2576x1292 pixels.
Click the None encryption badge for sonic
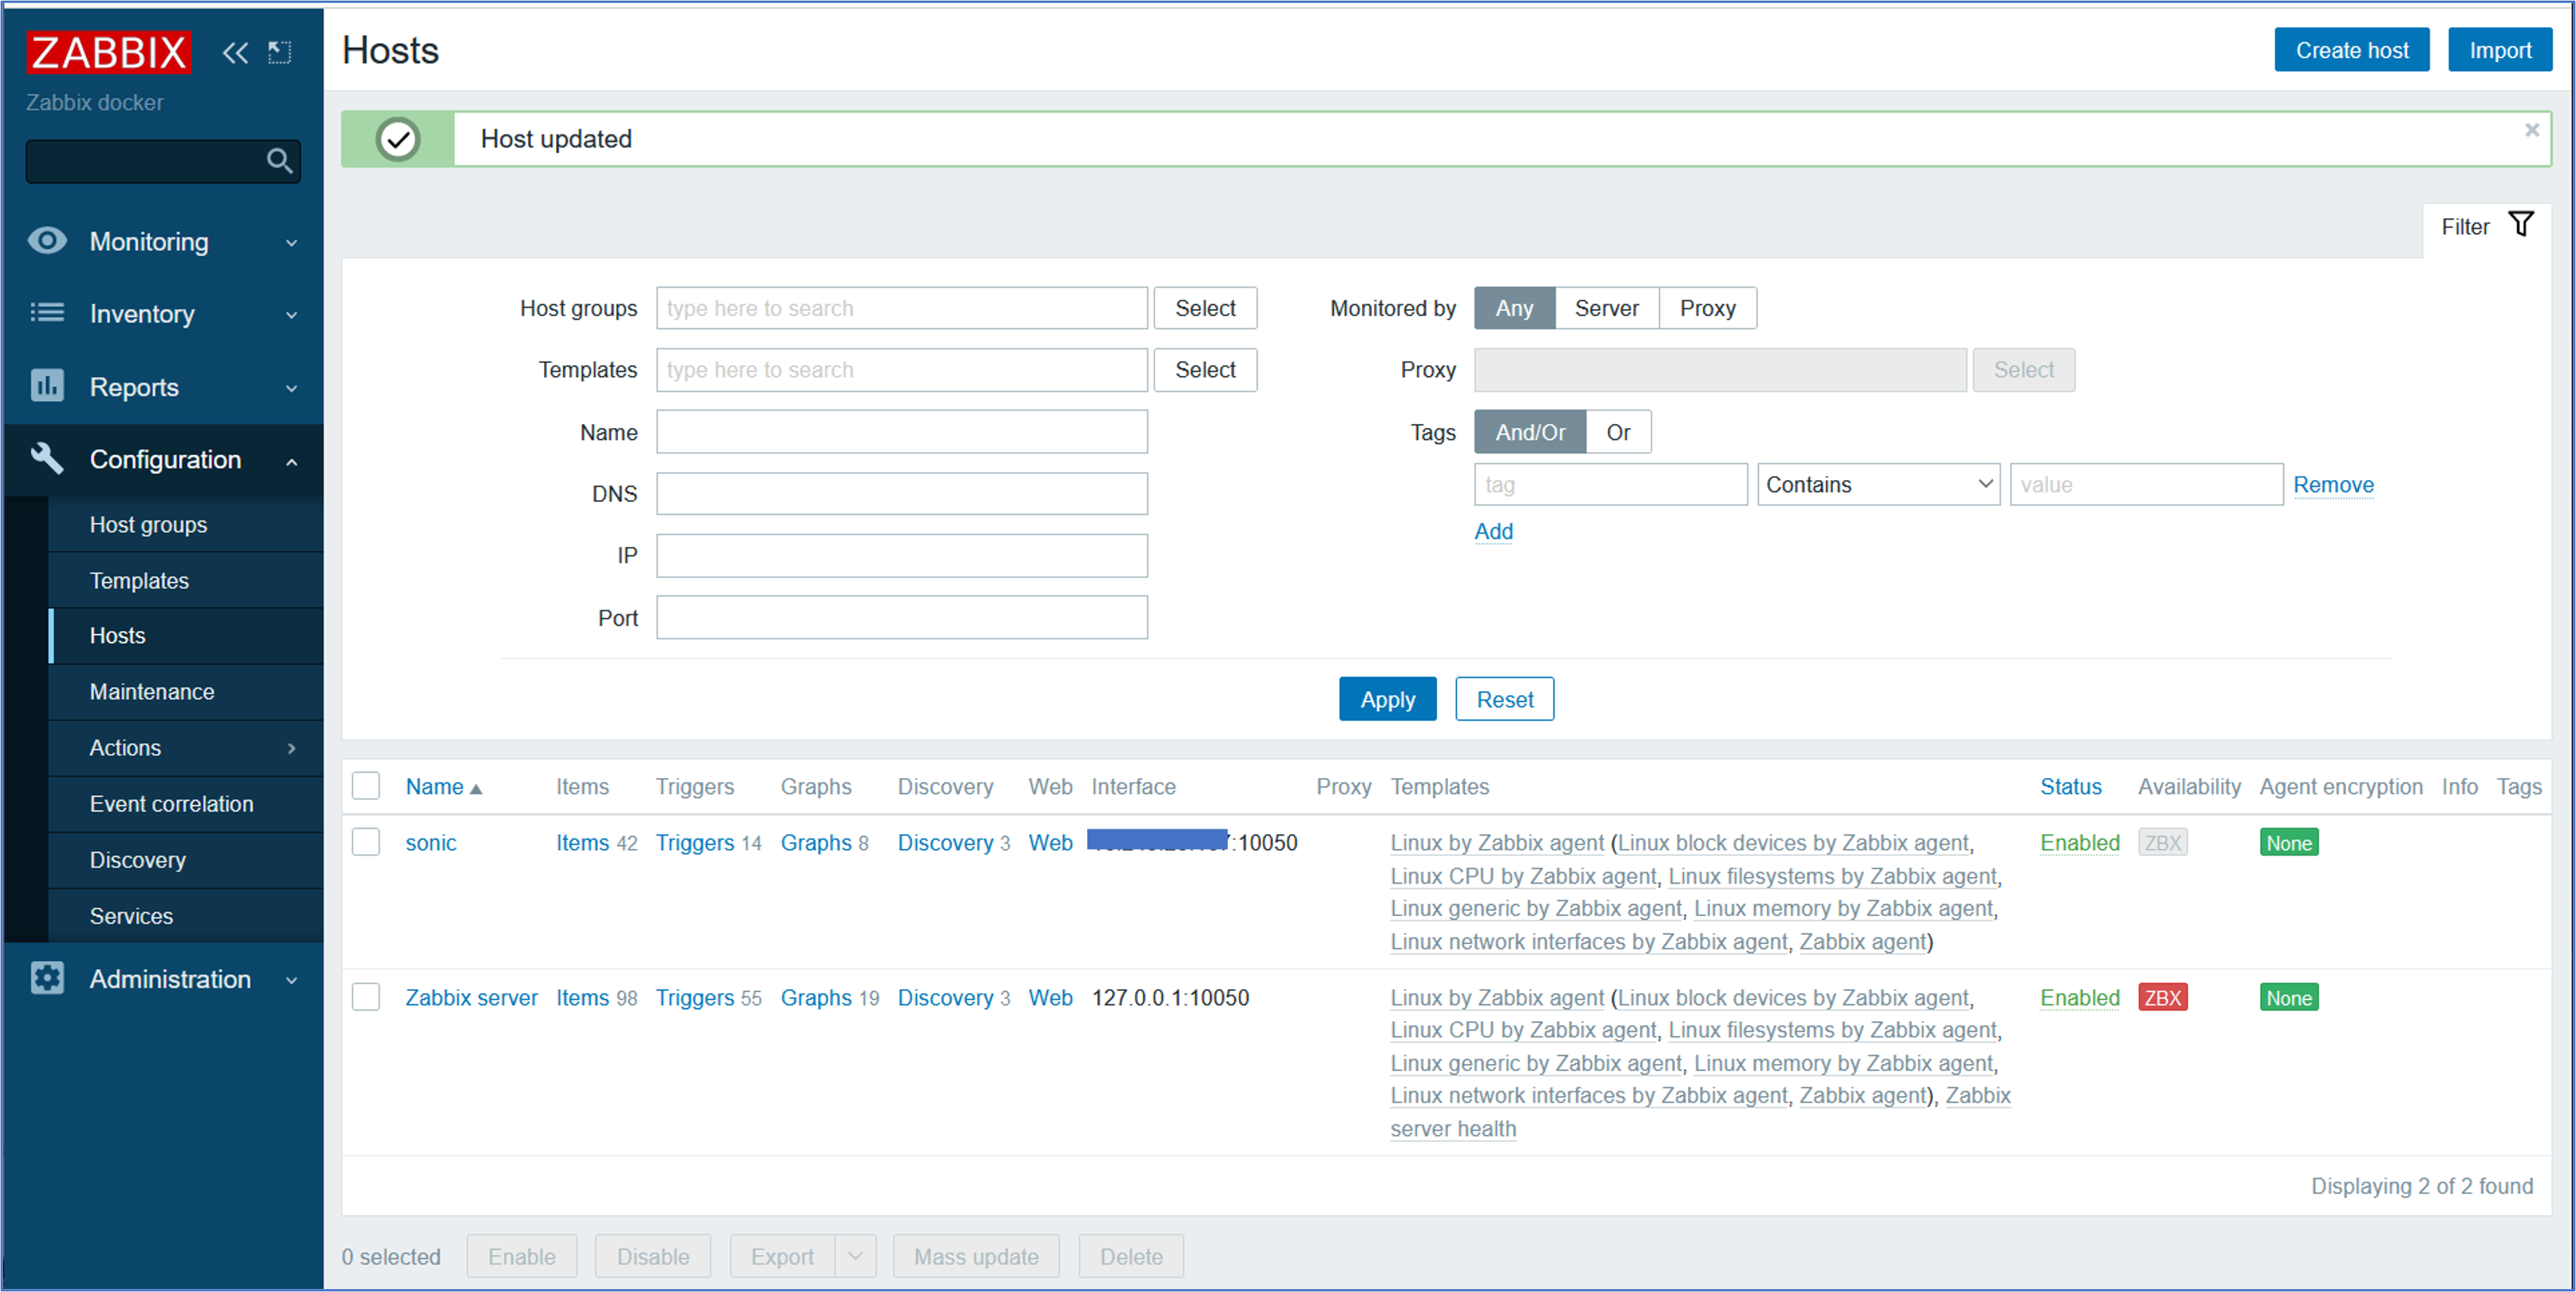point(2288,842)
